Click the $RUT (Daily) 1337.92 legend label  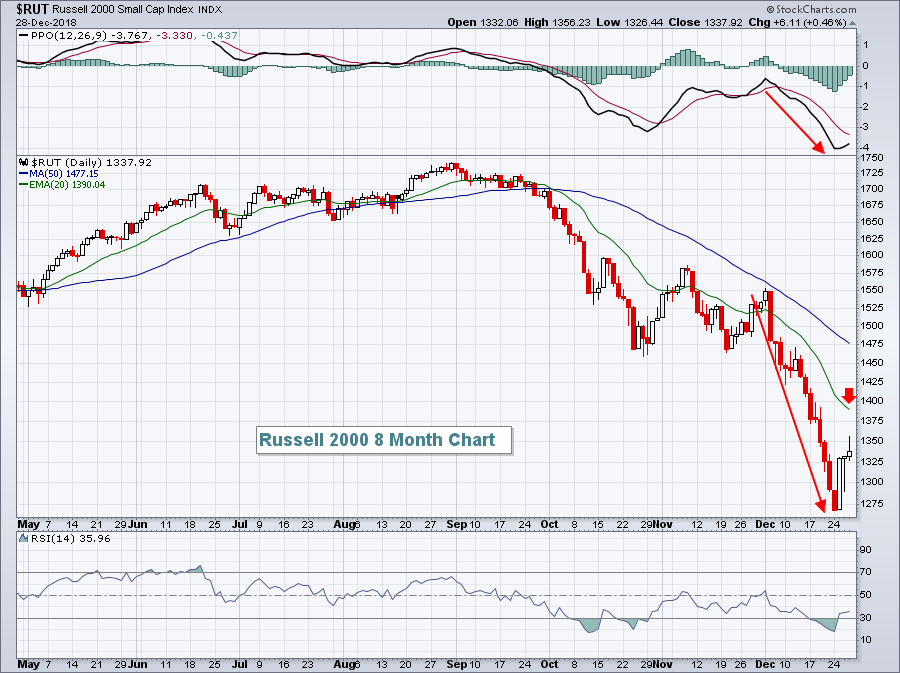tap(73, 161)
